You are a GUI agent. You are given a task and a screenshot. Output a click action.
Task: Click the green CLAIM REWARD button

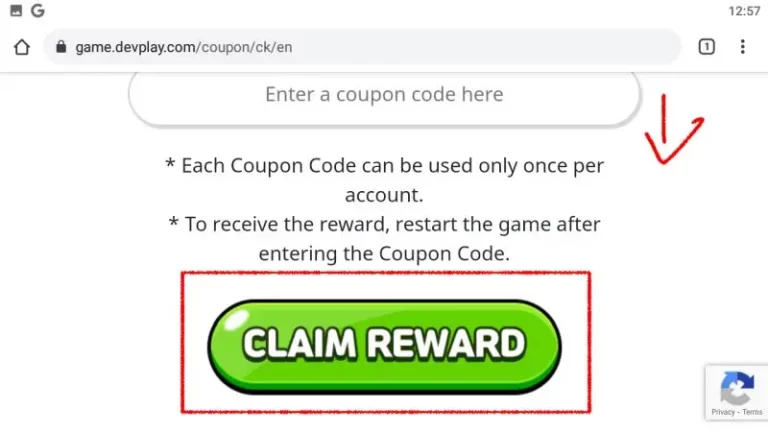[384, 347]
